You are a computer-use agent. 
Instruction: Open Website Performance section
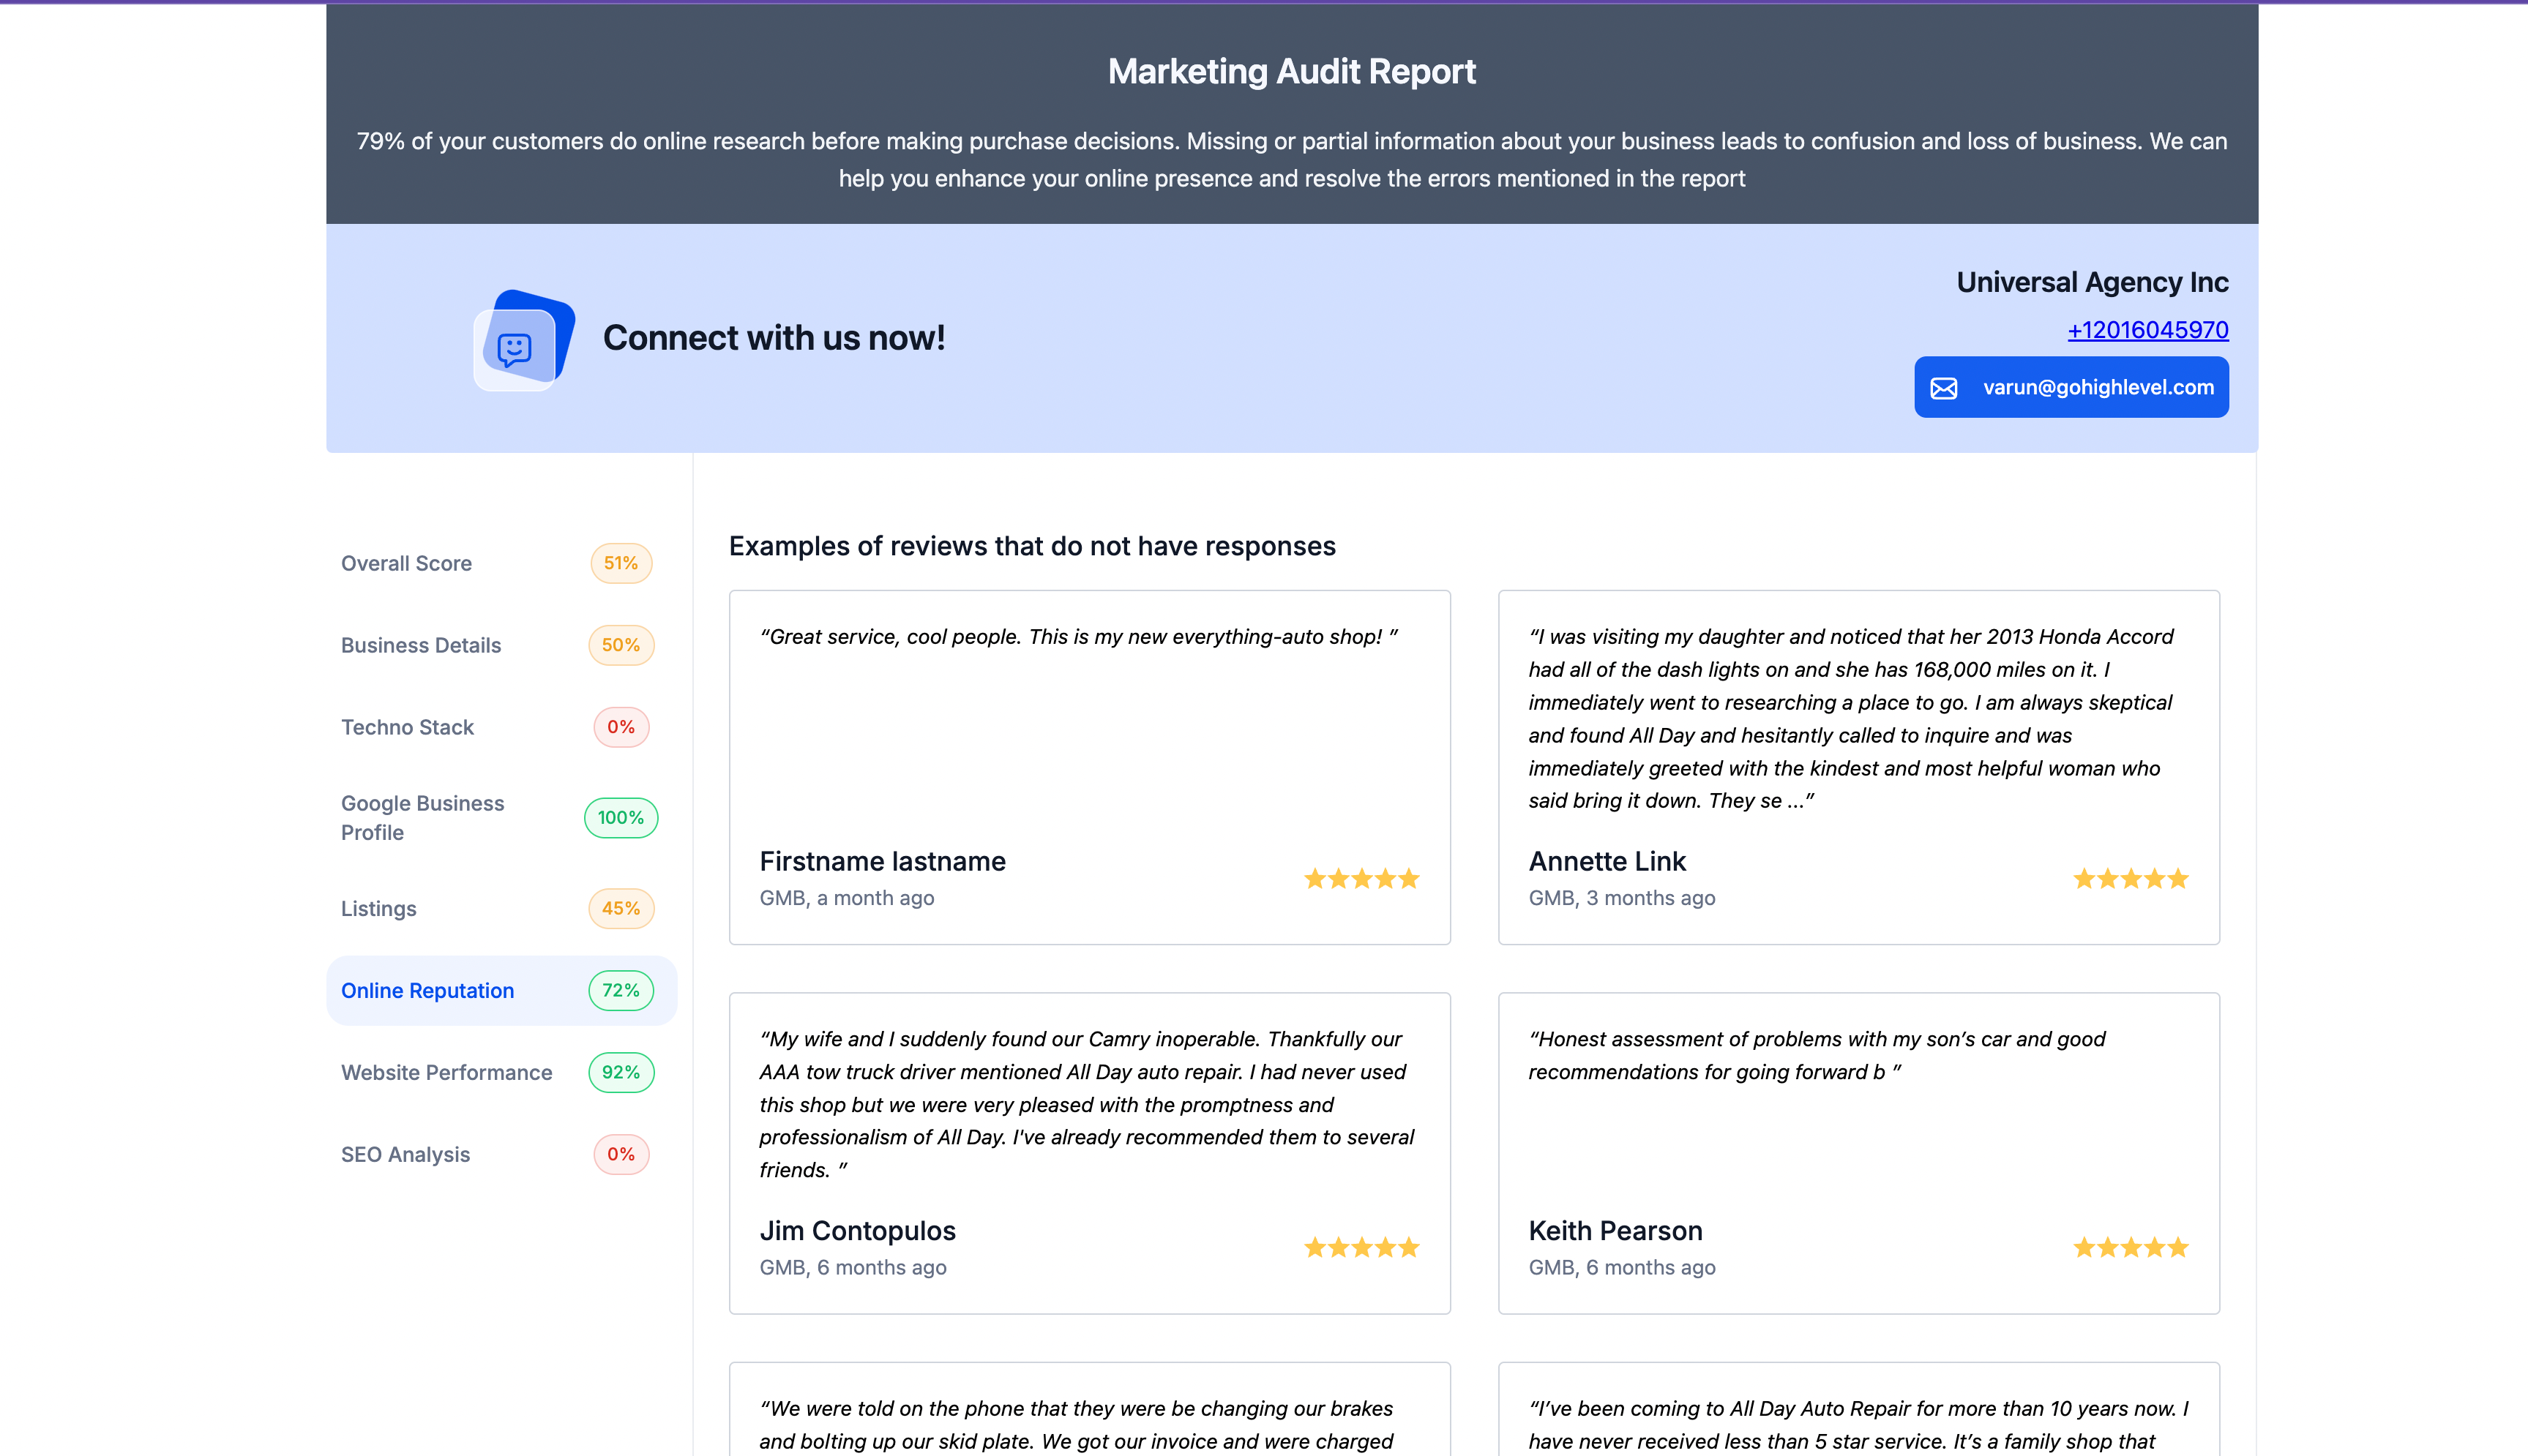tap(446, 1072)
